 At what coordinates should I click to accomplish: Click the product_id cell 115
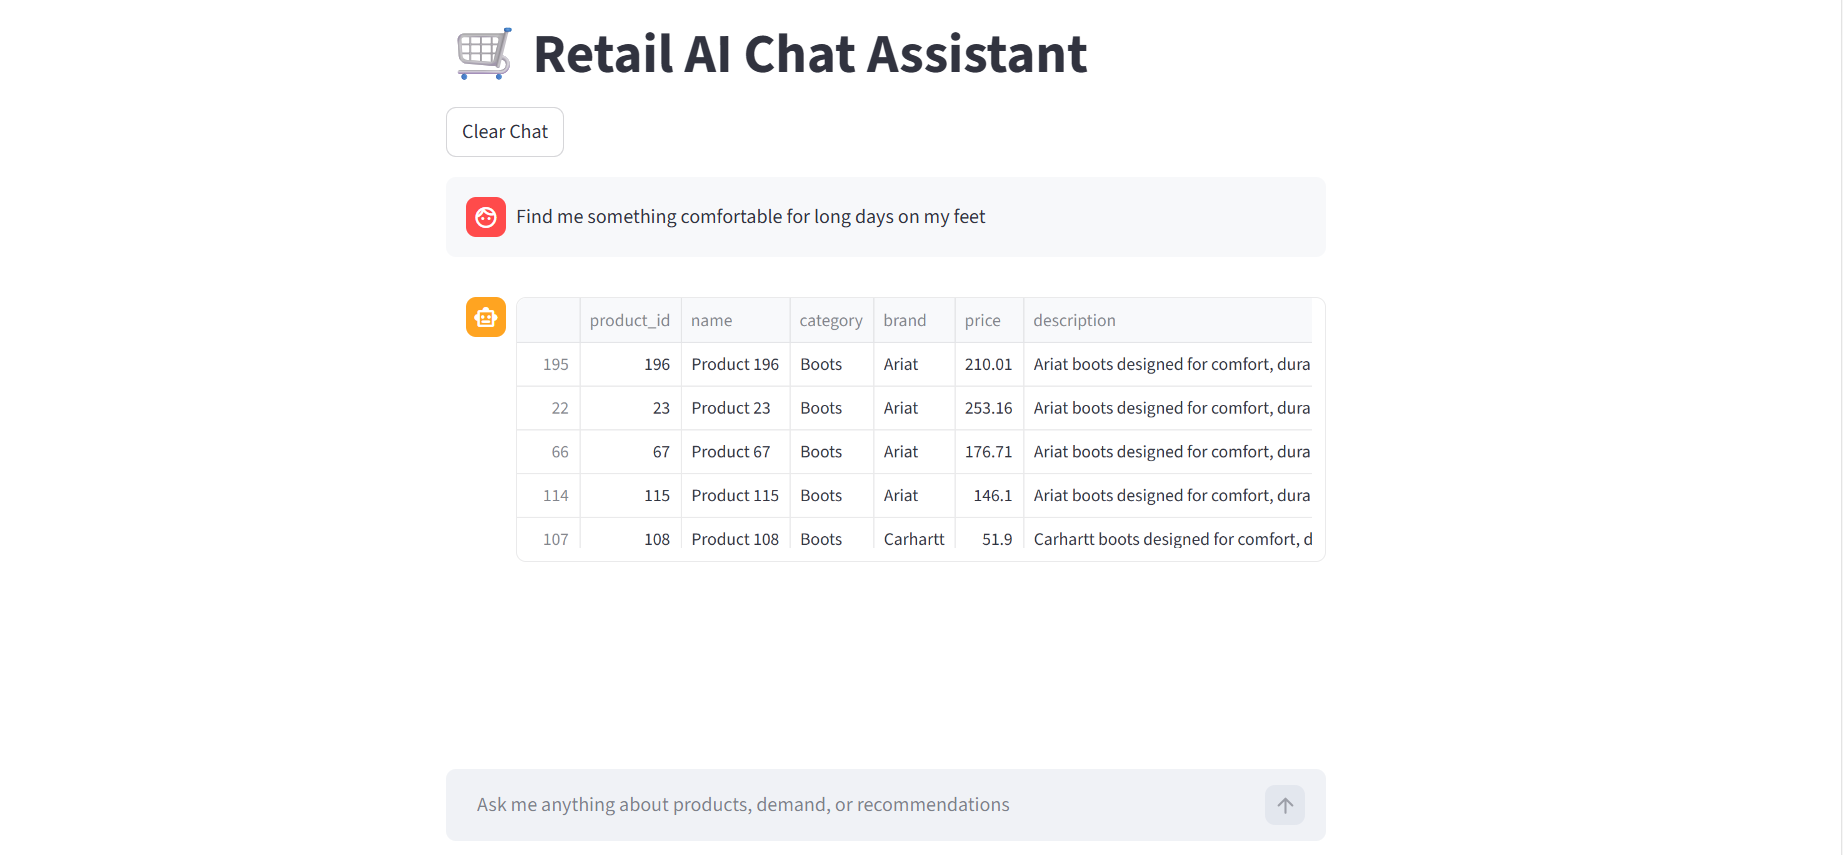tap(631, 496)
